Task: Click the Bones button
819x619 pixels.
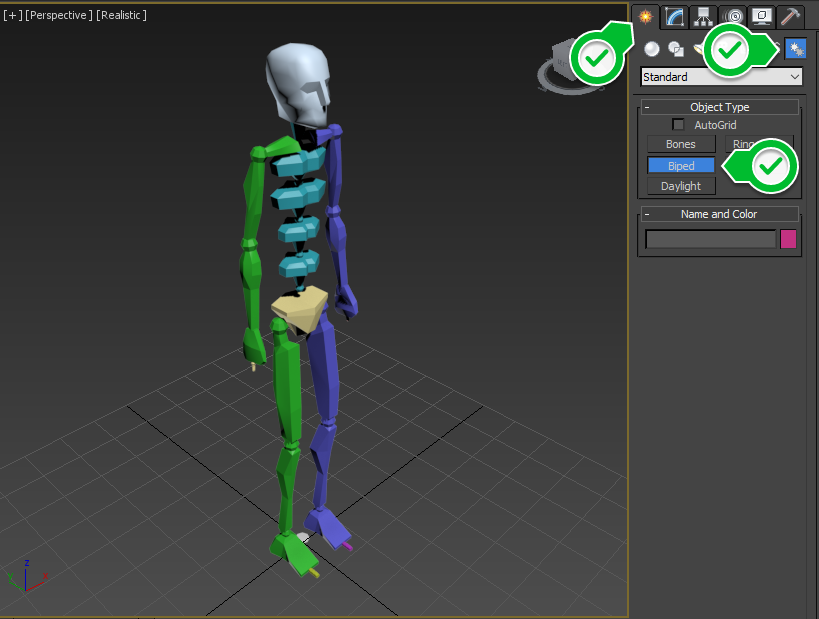Action: point(681,144)
